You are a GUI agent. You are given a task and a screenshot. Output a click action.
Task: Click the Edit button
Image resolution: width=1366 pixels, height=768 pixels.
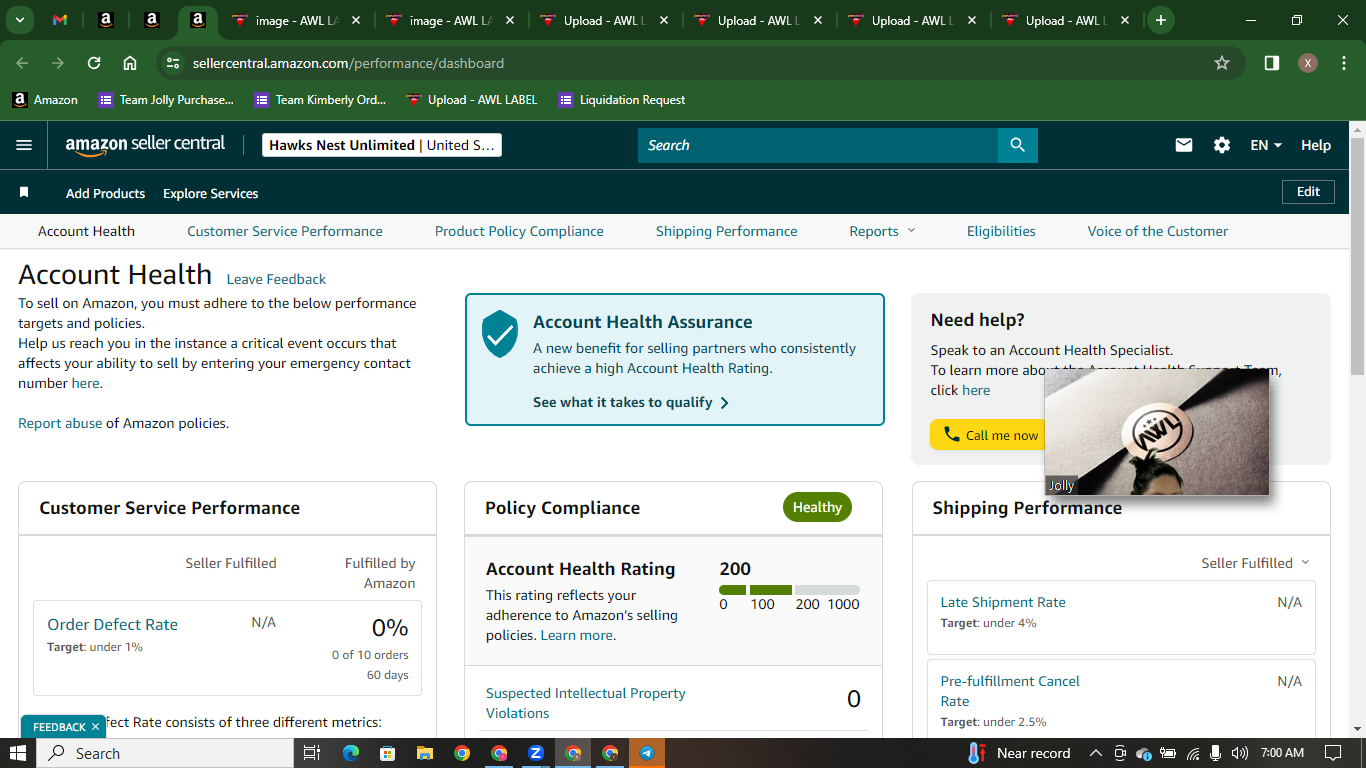click(1308, 192)
